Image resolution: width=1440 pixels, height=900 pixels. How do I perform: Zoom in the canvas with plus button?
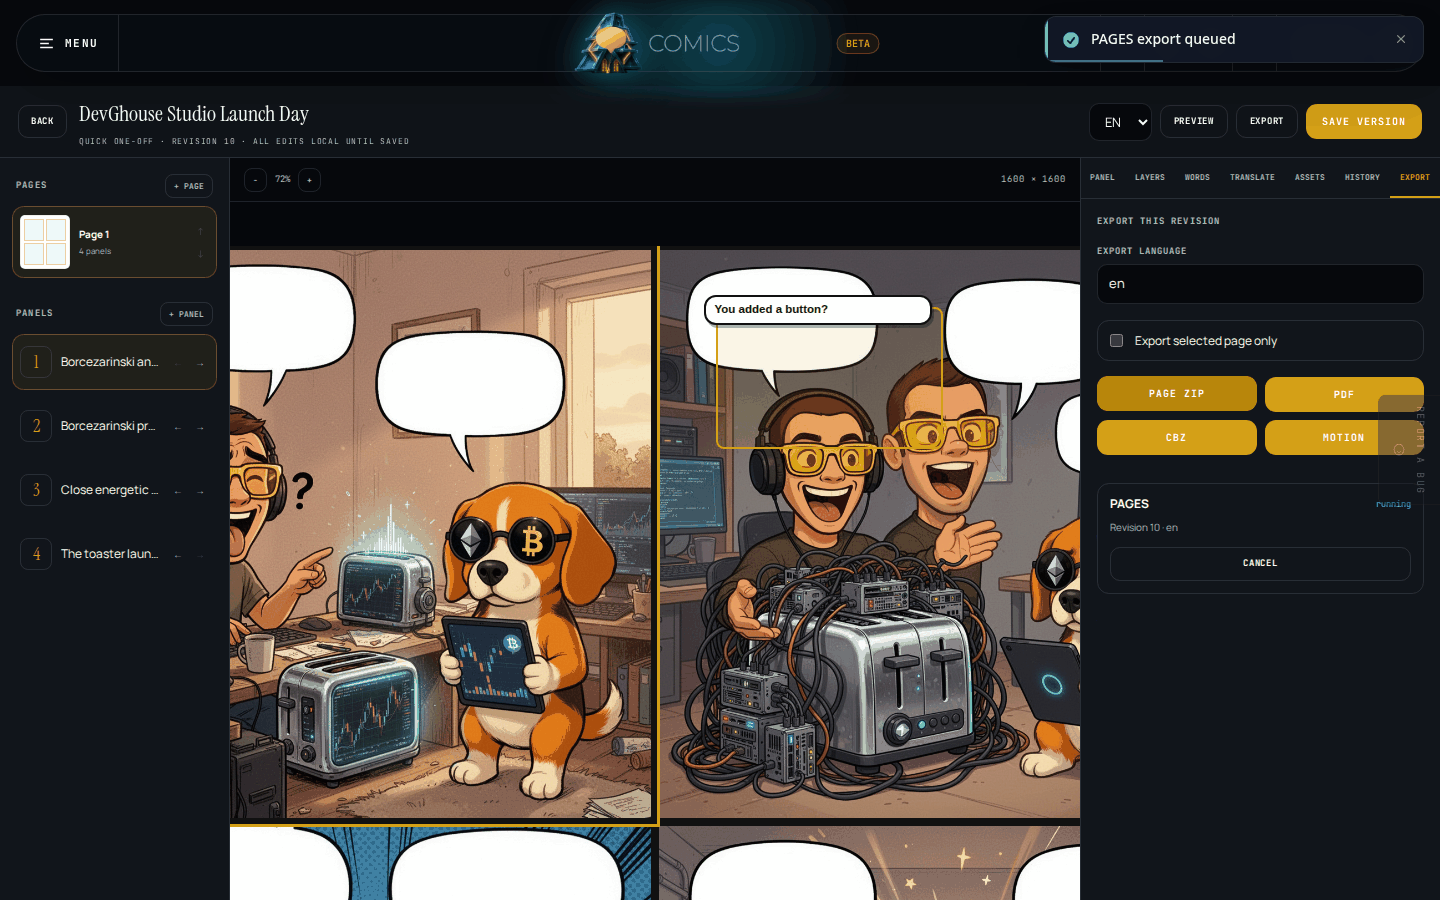coord(310,180)
